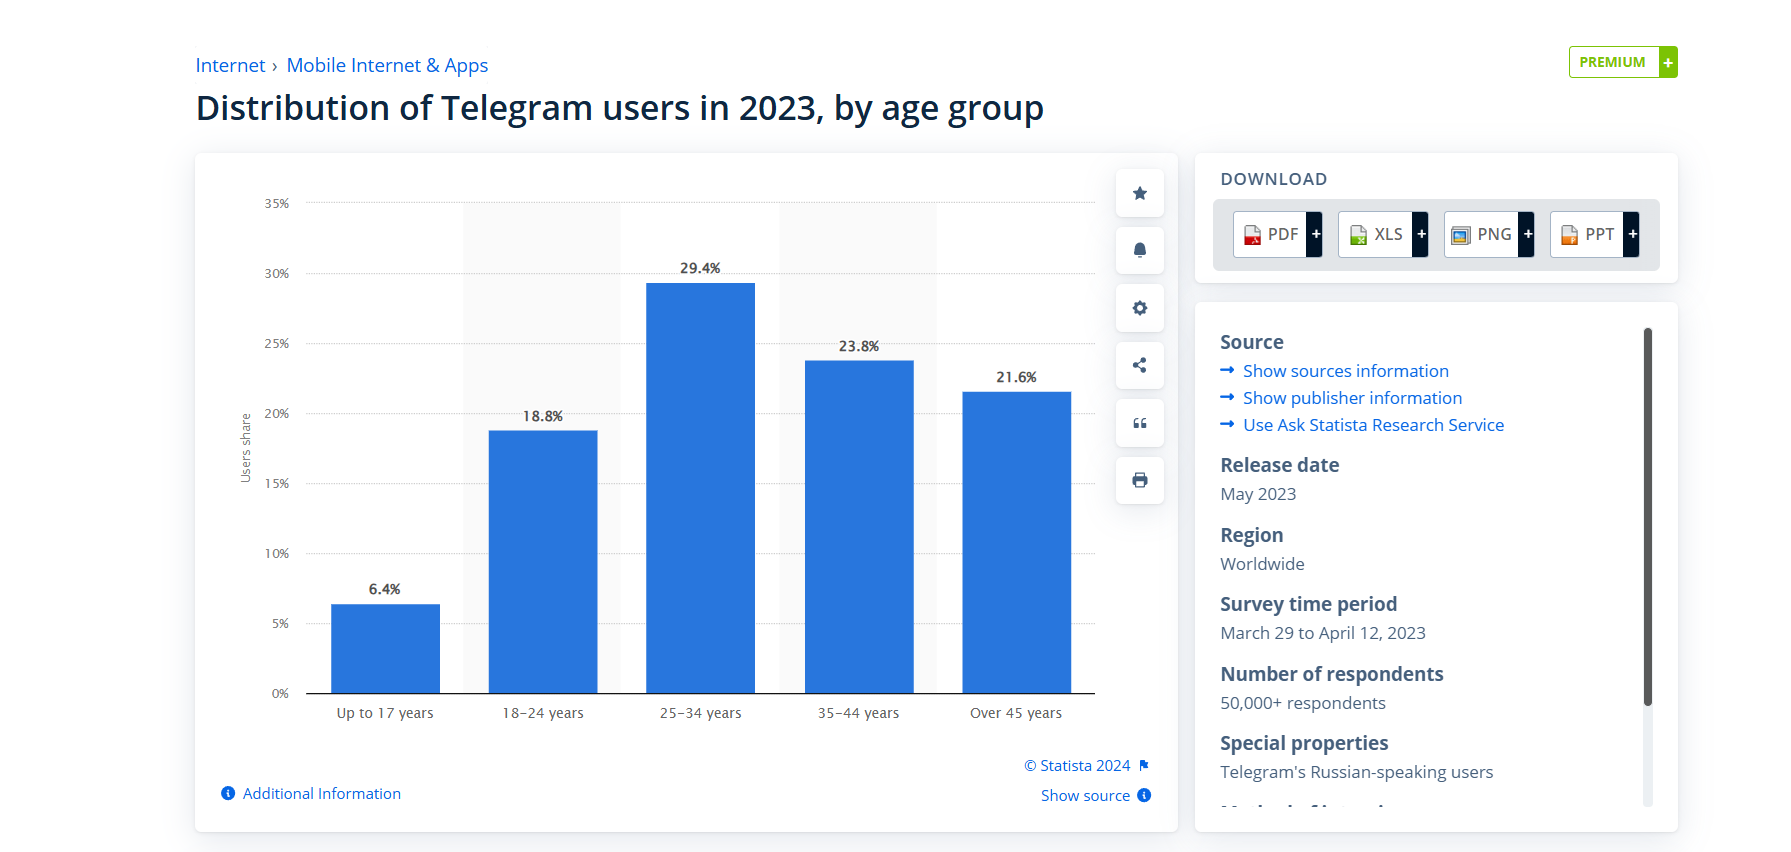The height and width of the screenshot is (852, 1791).
Task: Click the © Statista 2024 link
Action: click(x=1077, y=765)
